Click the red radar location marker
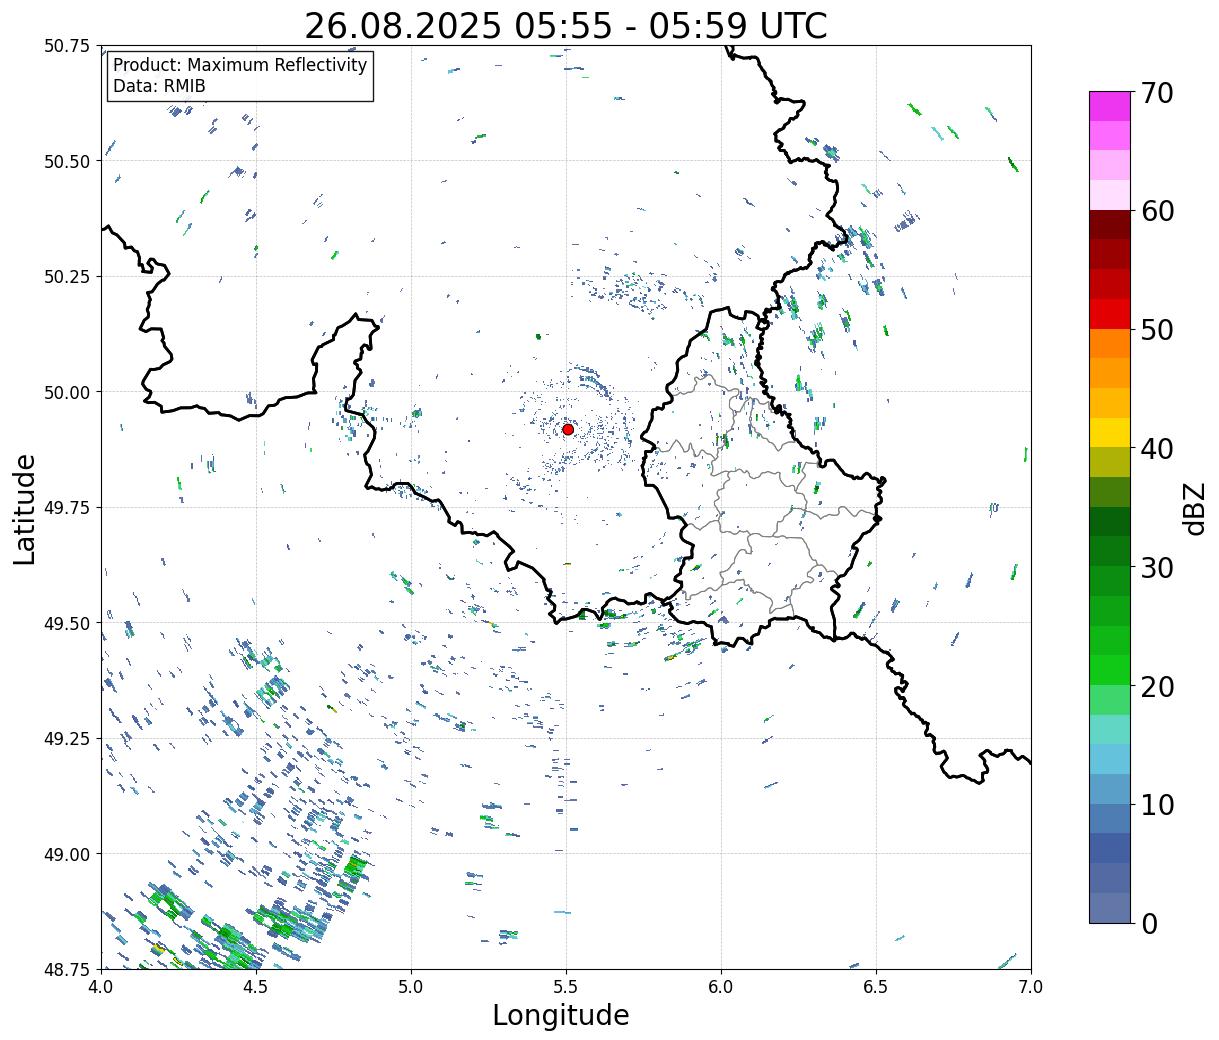The height and width of the screenshot is (1040, 1219). coord(568,429)
